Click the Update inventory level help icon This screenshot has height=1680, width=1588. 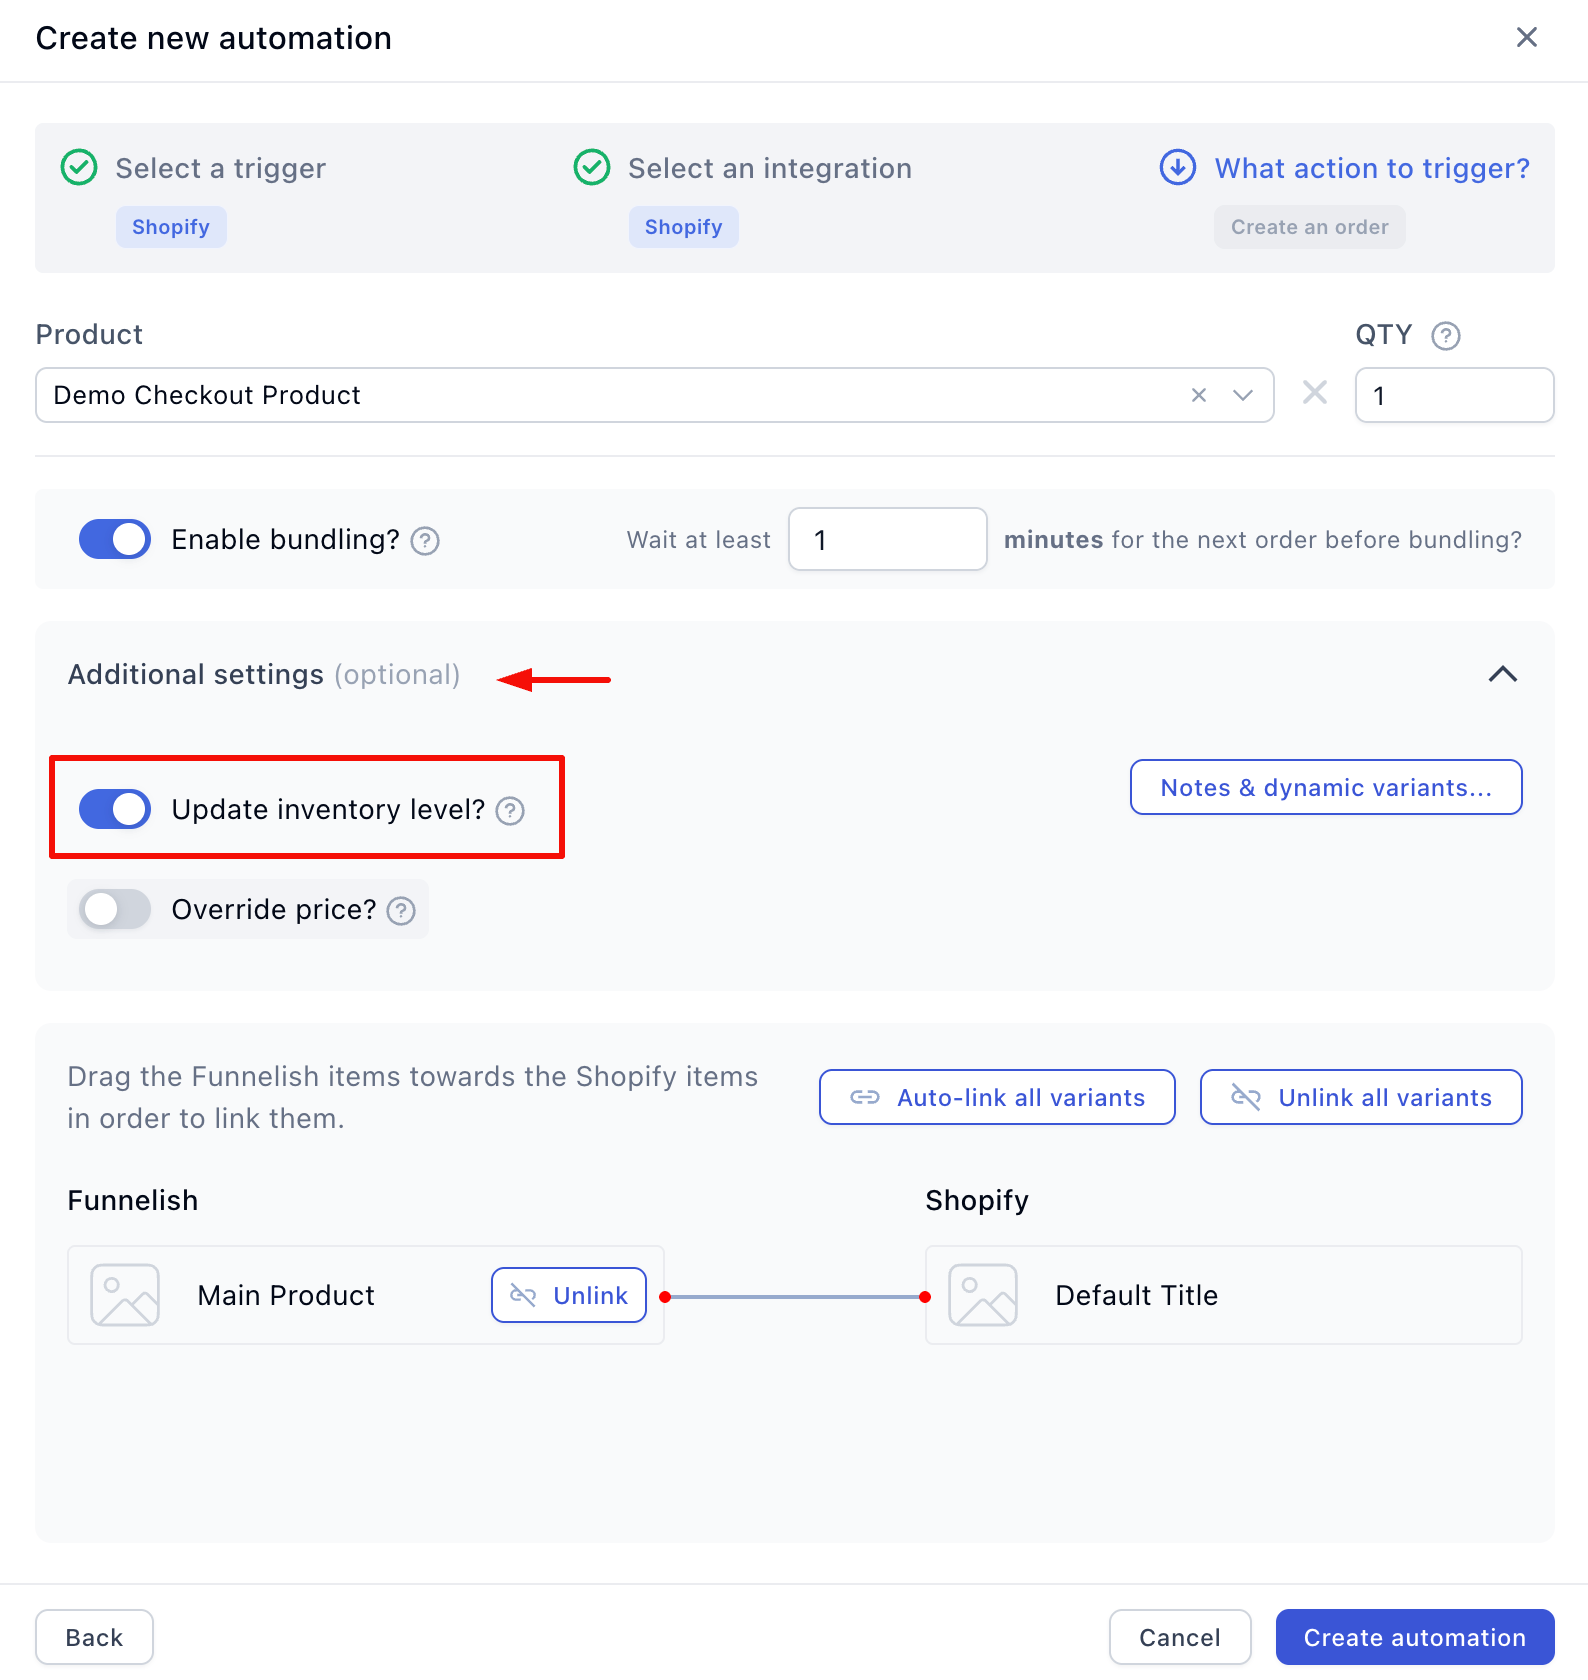(x=510, y=811)
